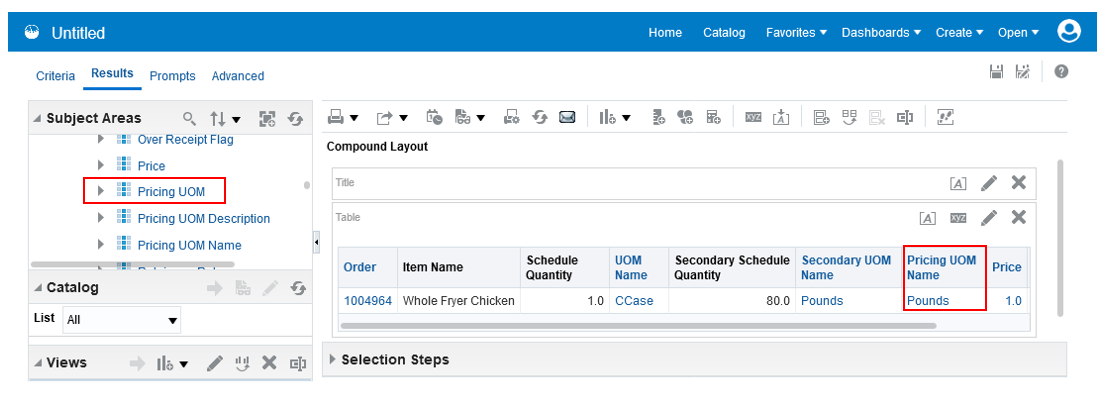Open order link 1004964
The image size is (1111, 397).
tap(368, 301)
